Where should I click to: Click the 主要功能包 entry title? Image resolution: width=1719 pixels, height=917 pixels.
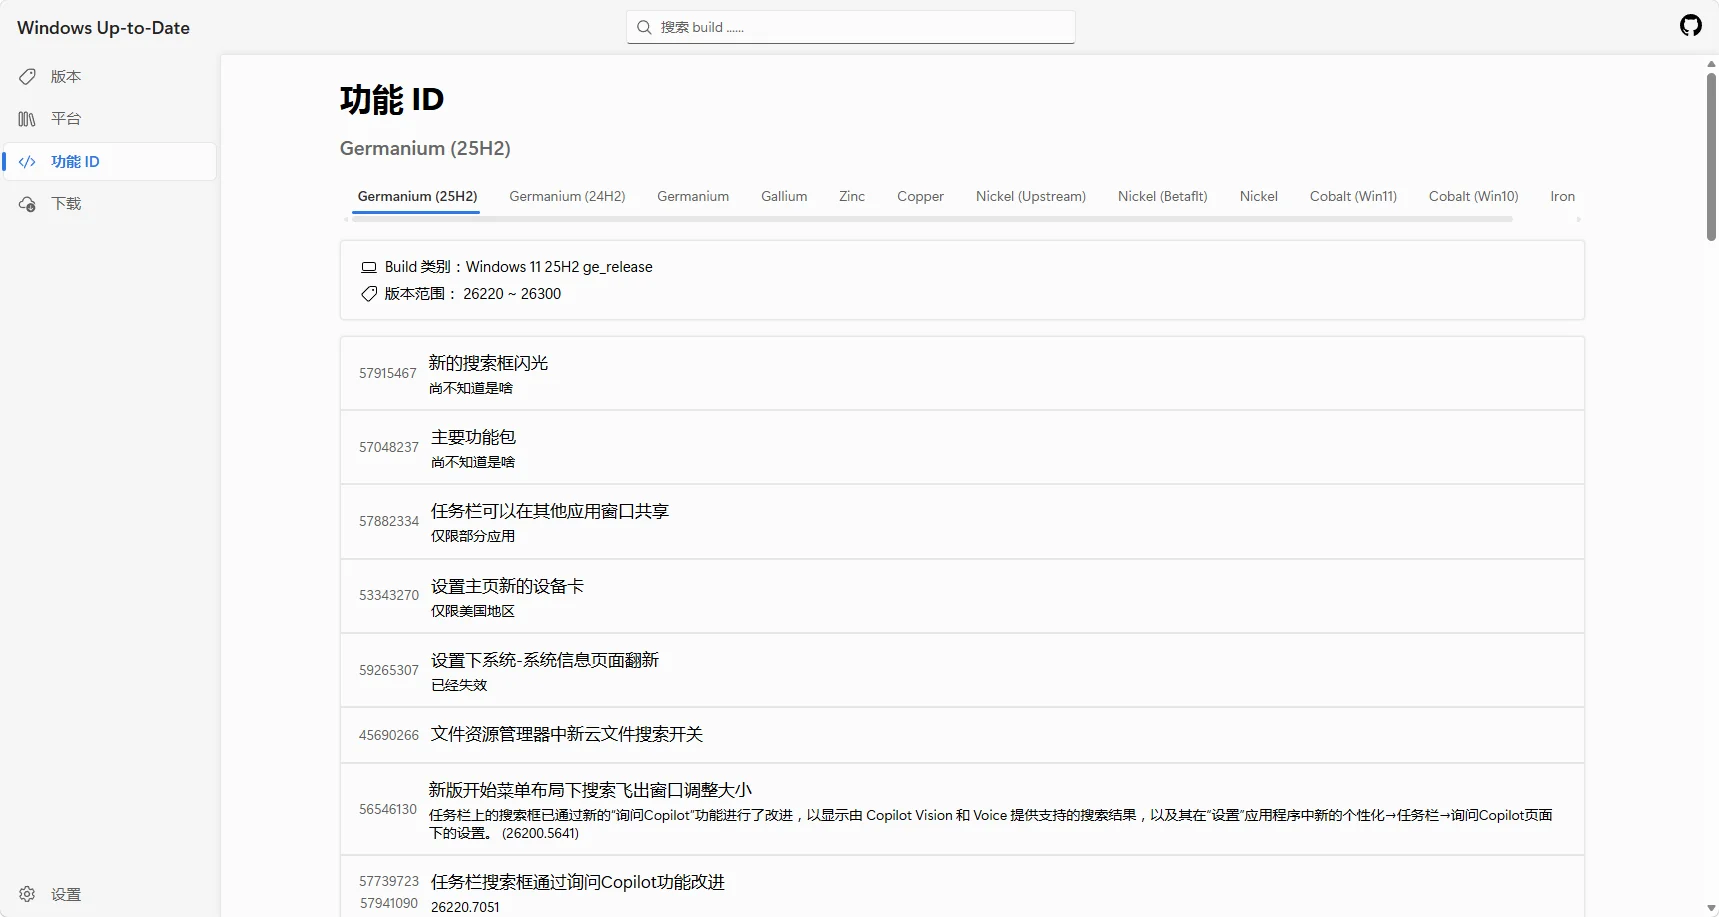pyautogui.click(x=473, y=437)
